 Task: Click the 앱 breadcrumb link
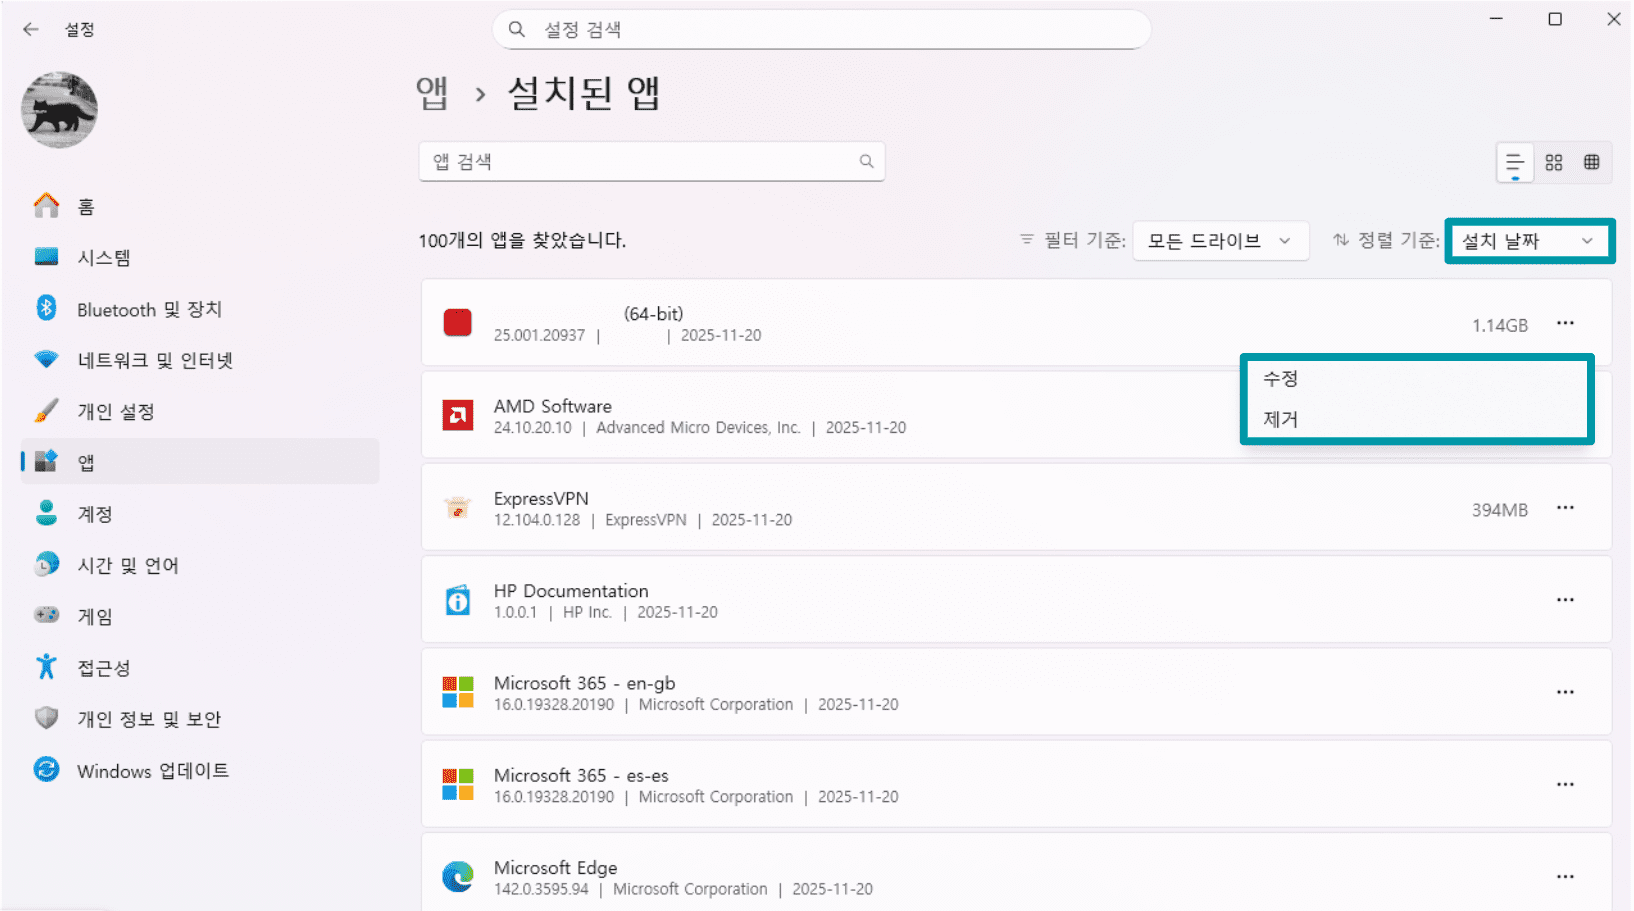coord(432,92)
